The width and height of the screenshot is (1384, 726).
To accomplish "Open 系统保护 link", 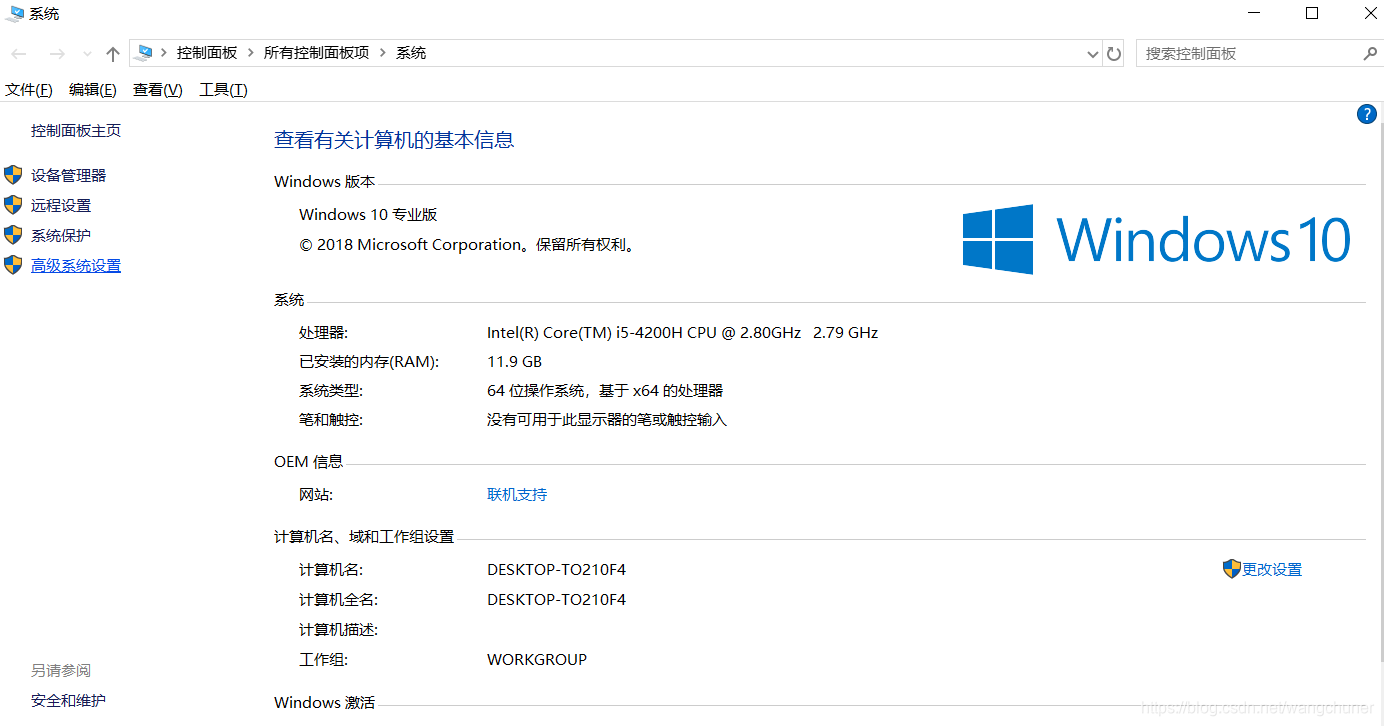I will point(61,236).
